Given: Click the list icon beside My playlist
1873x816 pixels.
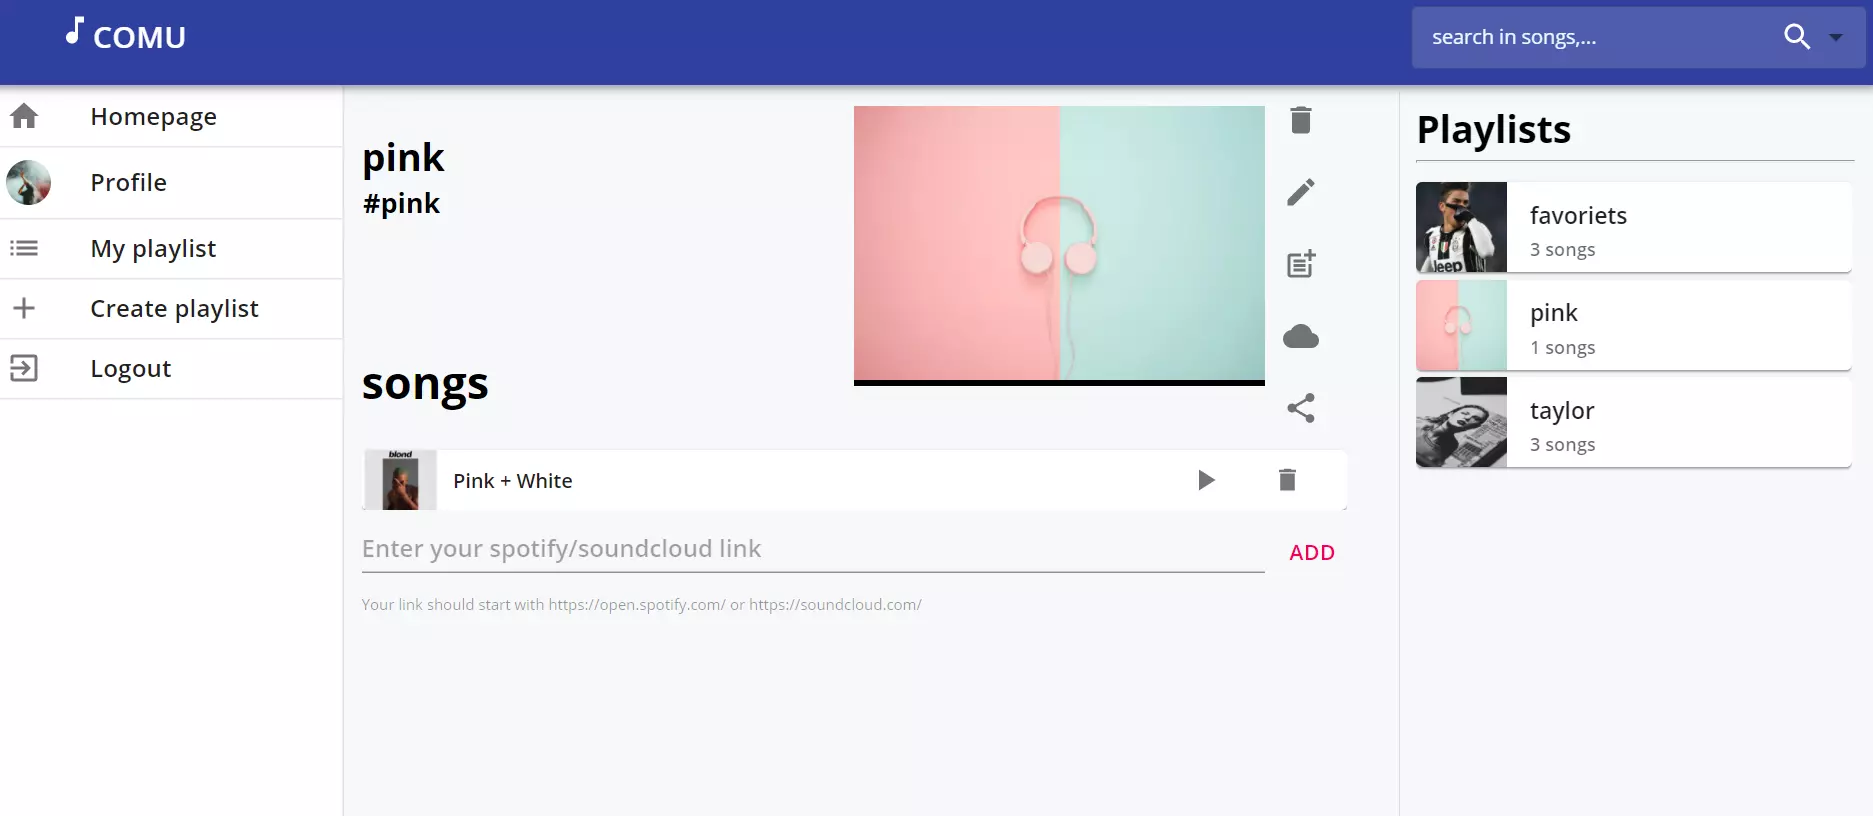Looking at the screenshot, I should click(24, 248).
